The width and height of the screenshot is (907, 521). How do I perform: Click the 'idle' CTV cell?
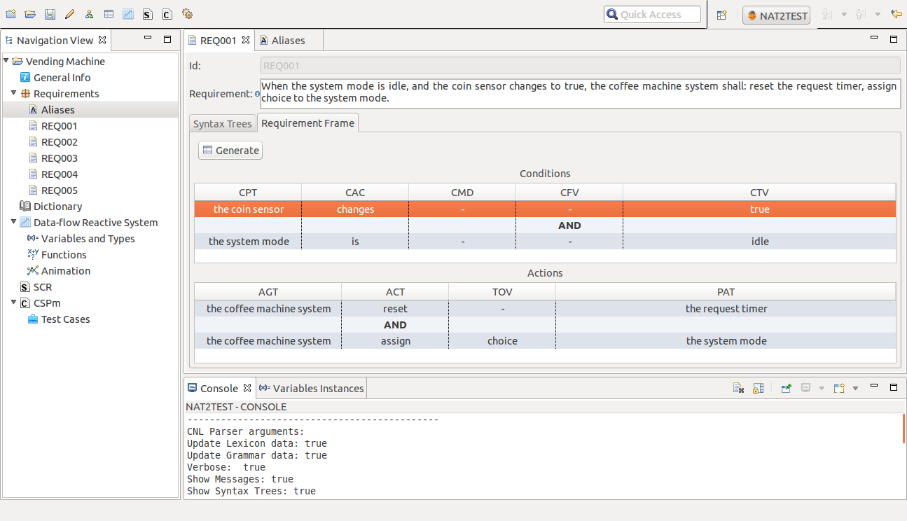[759, 242]
